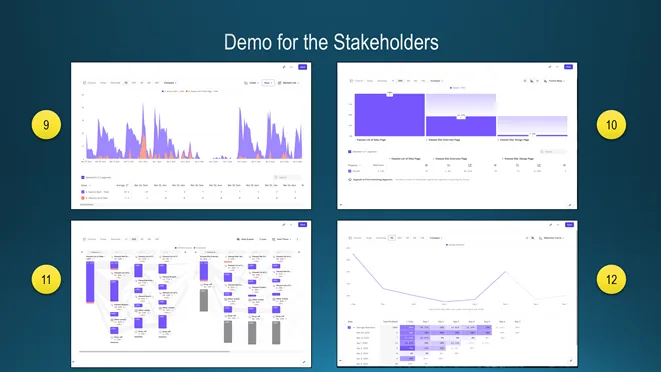Toggle the purple segment A row checkbox
The width and height of the screenshot is (661, 372).
(x=83, y=192)
